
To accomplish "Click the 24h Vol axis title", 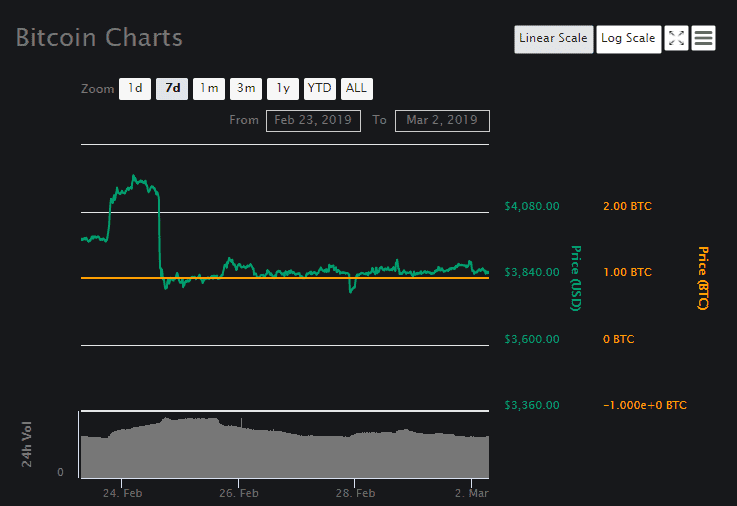I will coord(27,444).
